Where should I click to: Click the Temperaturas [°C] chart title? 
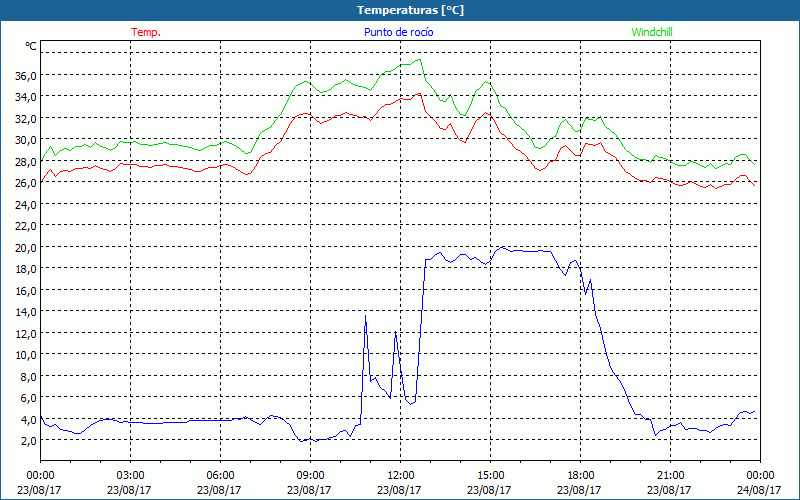[x=410, y=10]
